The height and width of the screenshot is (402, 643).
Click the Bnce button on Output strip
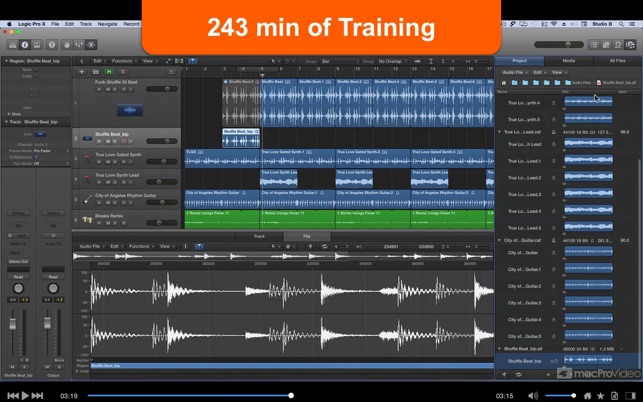59,360
